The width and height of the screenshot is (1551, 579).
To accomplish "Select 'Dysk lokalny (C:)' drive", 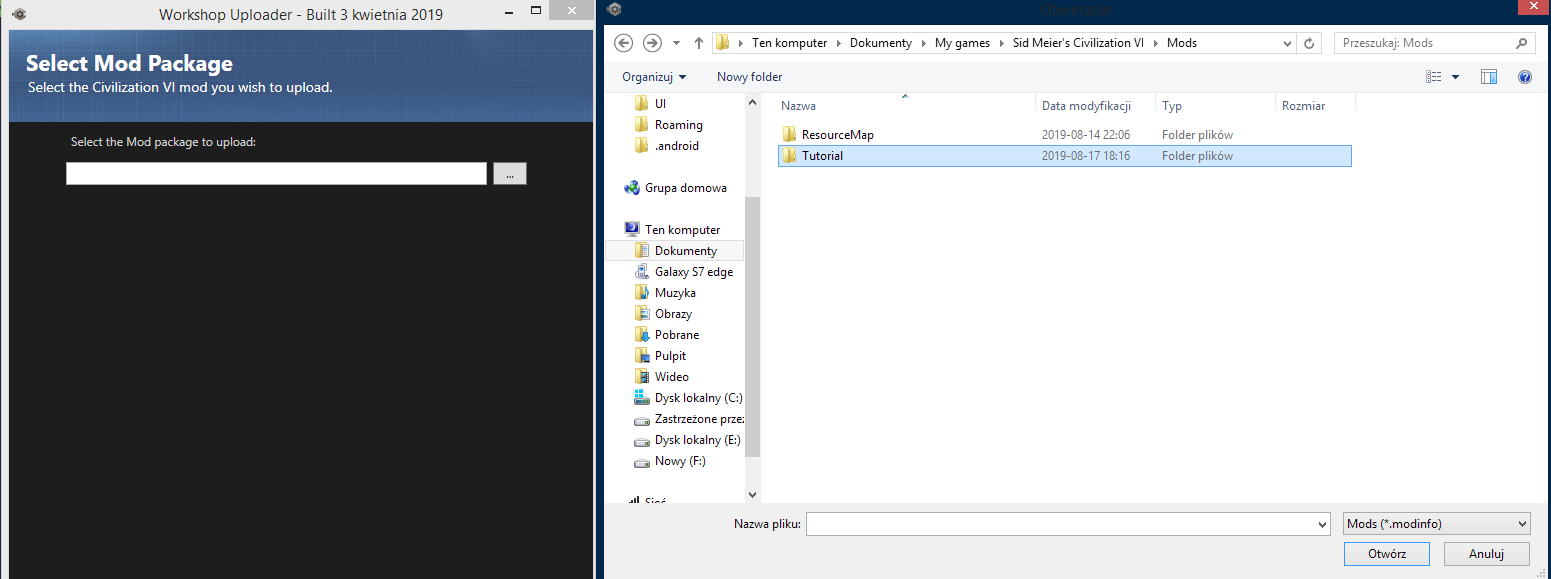I will tap(698, 398).
